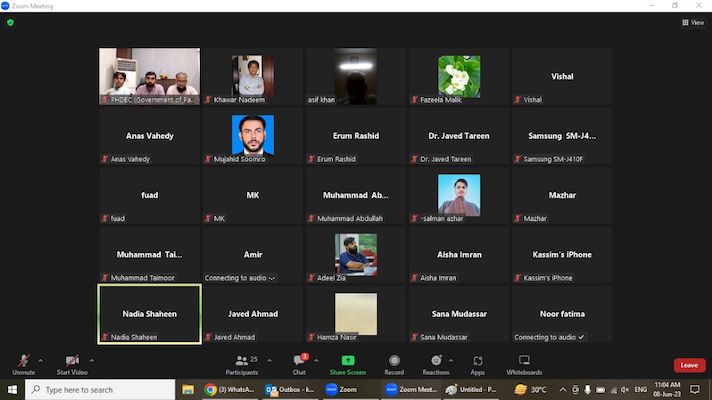This screenshot has height=400, width=712.
Task: Expand the arrow next to Participants
Action: [x=267, y=360]
